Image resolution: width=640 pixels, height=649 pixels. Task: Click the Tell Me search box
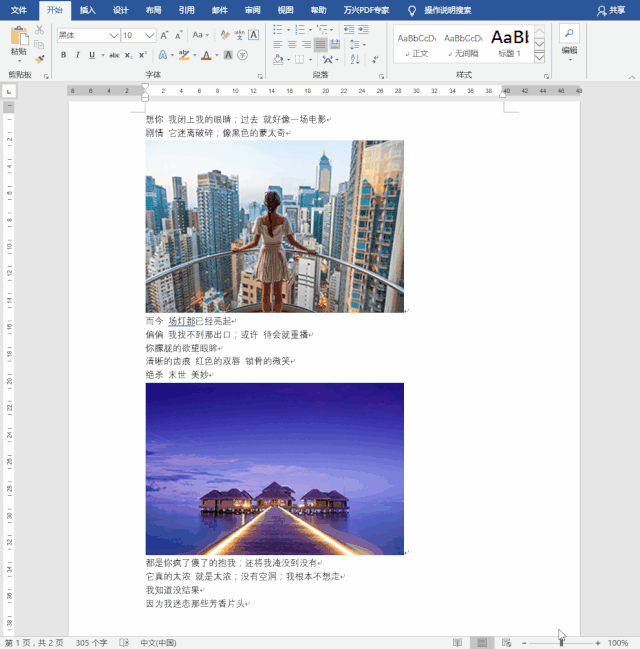click(x=448, y=10)
